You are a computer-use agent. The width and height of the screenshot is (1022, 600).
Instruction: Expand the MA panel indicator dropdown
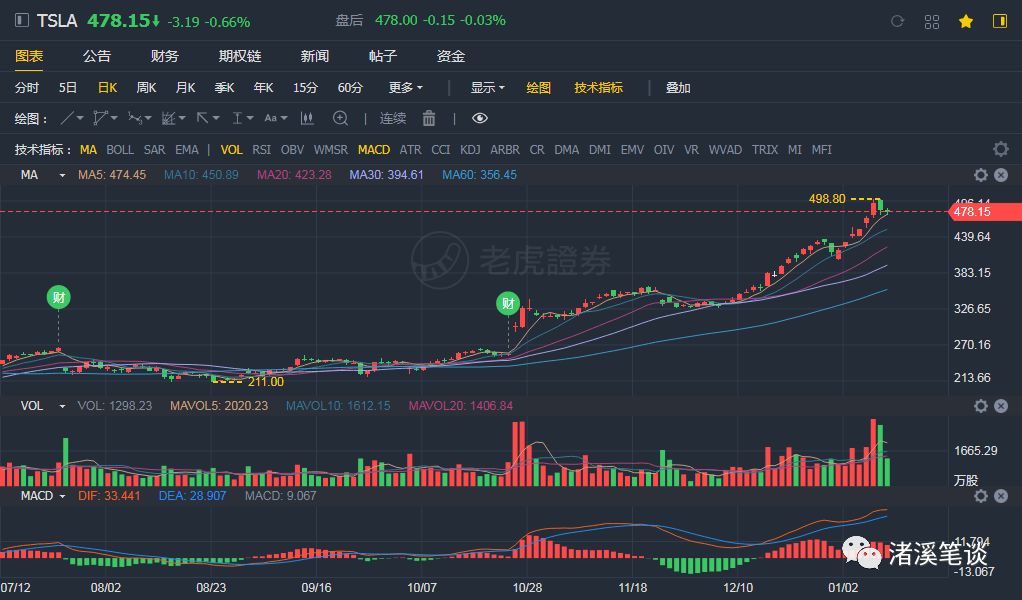tap(63, 175)
